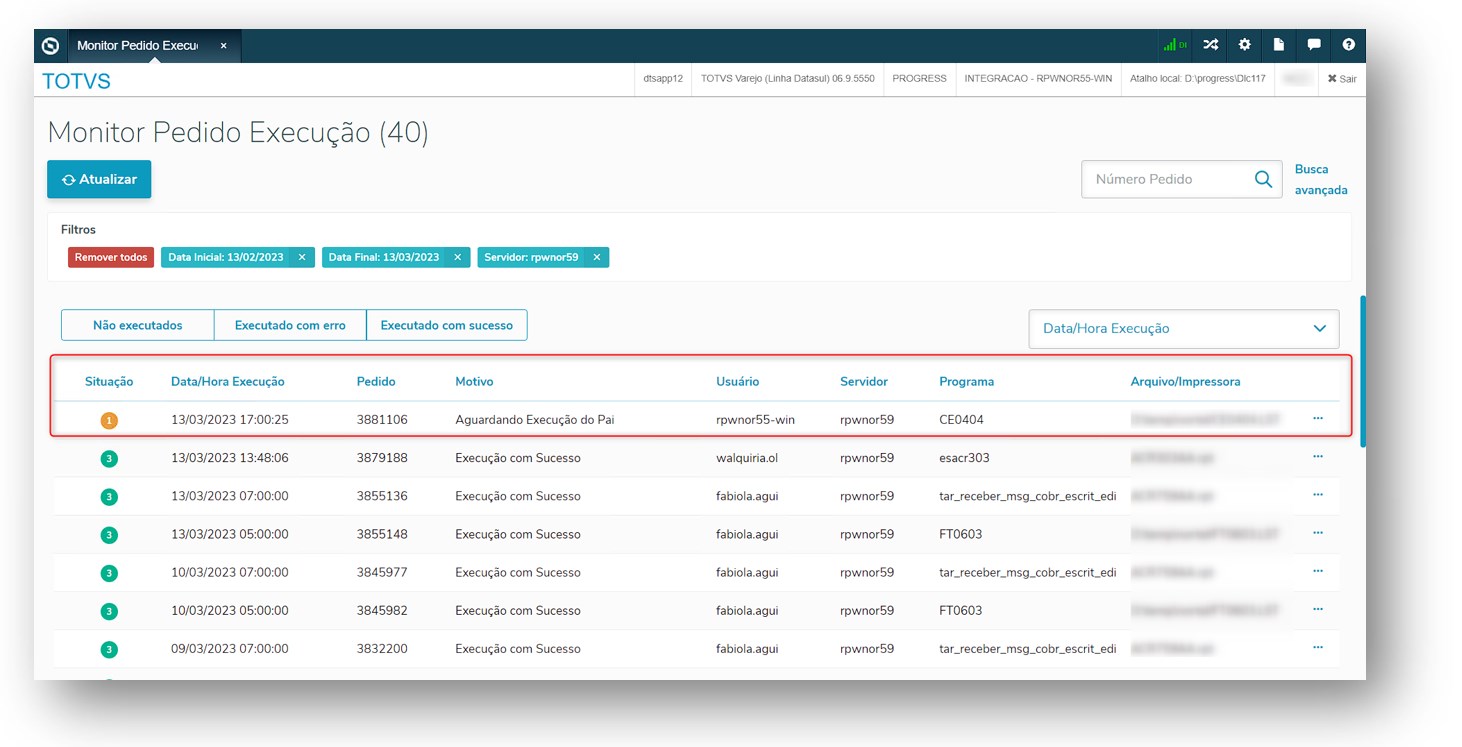This screenshot has height=747, width=1462.
Task: Click the TOTVS home logo icon
Action: [x=51, y=46]
